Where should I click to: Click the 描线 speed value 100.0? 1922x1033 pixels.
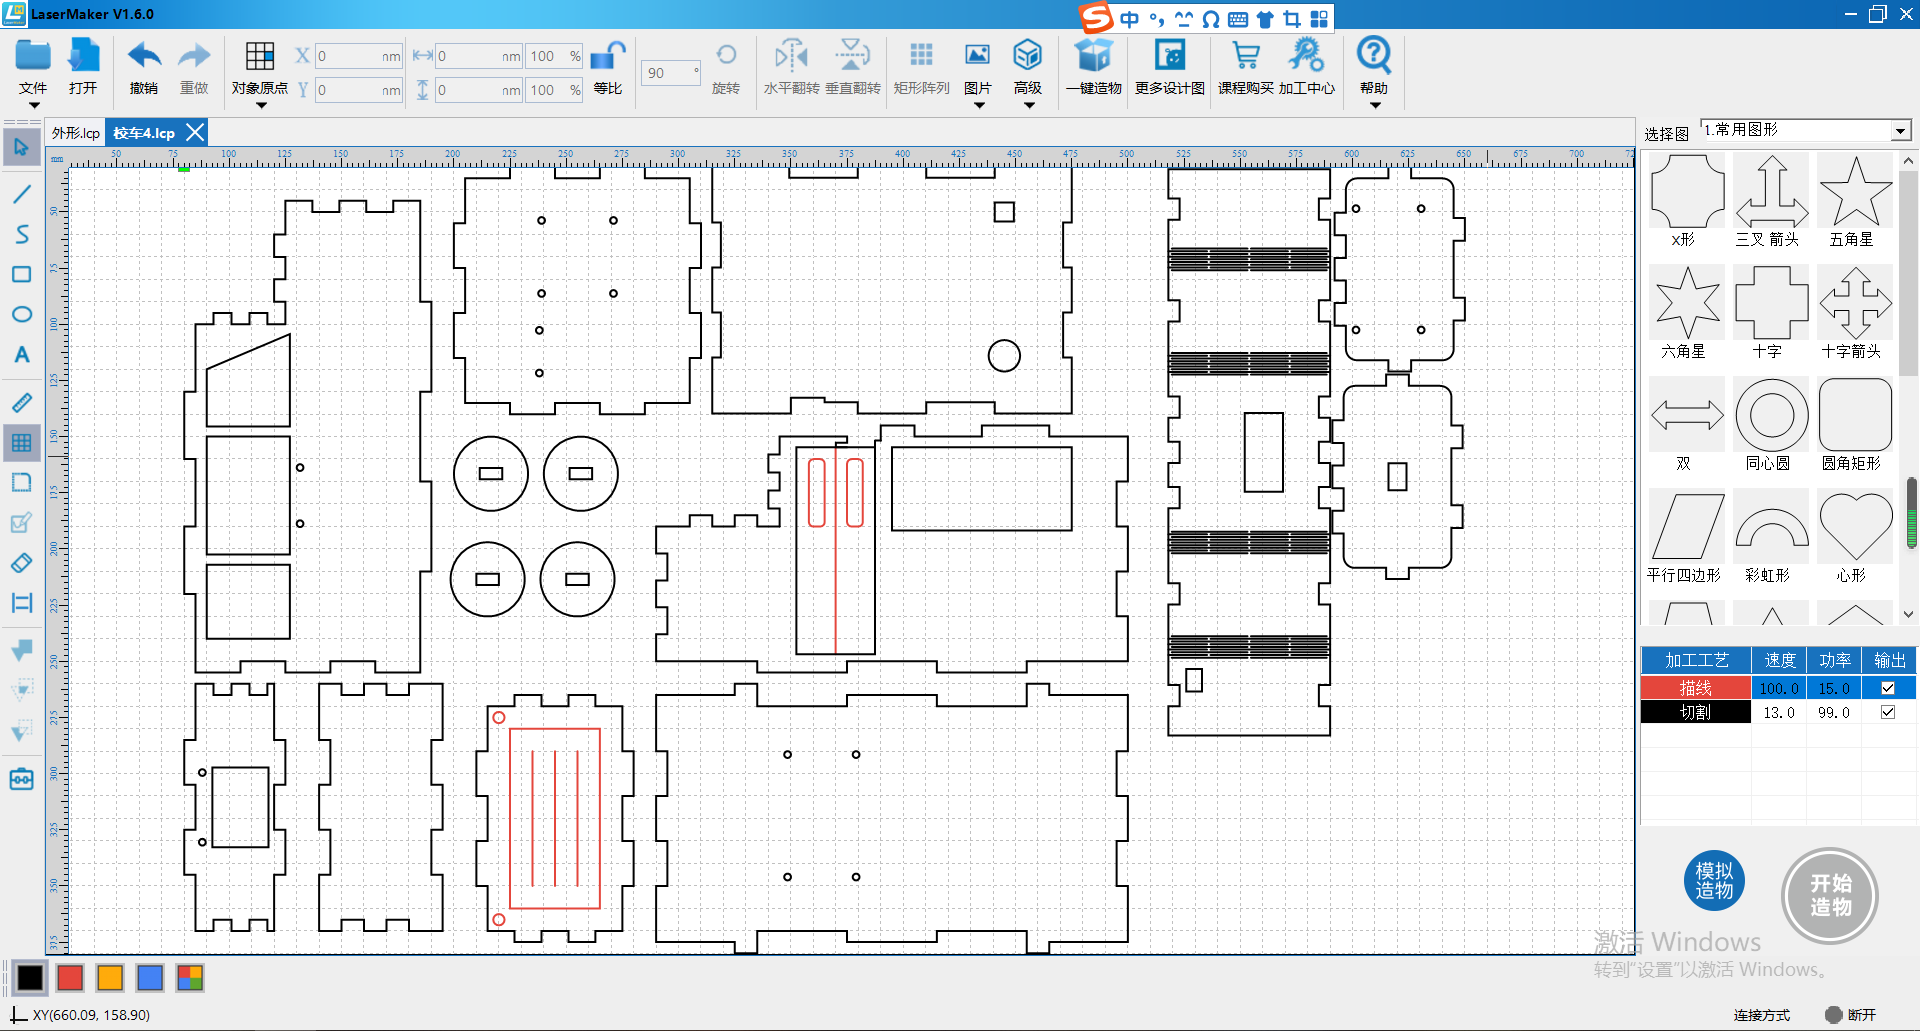(x=1779, y=688)
